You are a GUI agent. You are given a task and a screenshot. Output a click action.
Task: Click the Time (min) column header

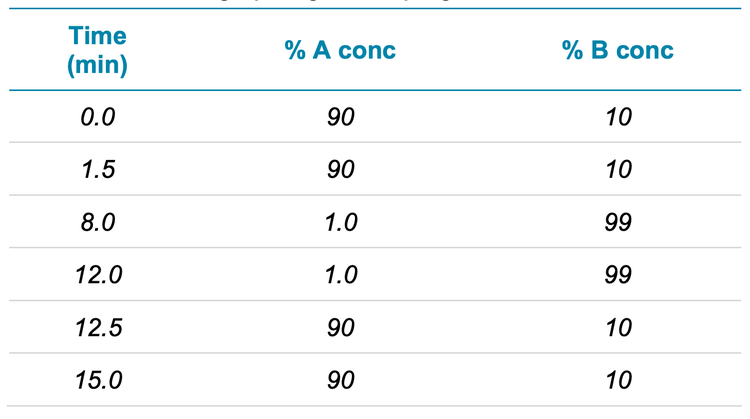98,51
